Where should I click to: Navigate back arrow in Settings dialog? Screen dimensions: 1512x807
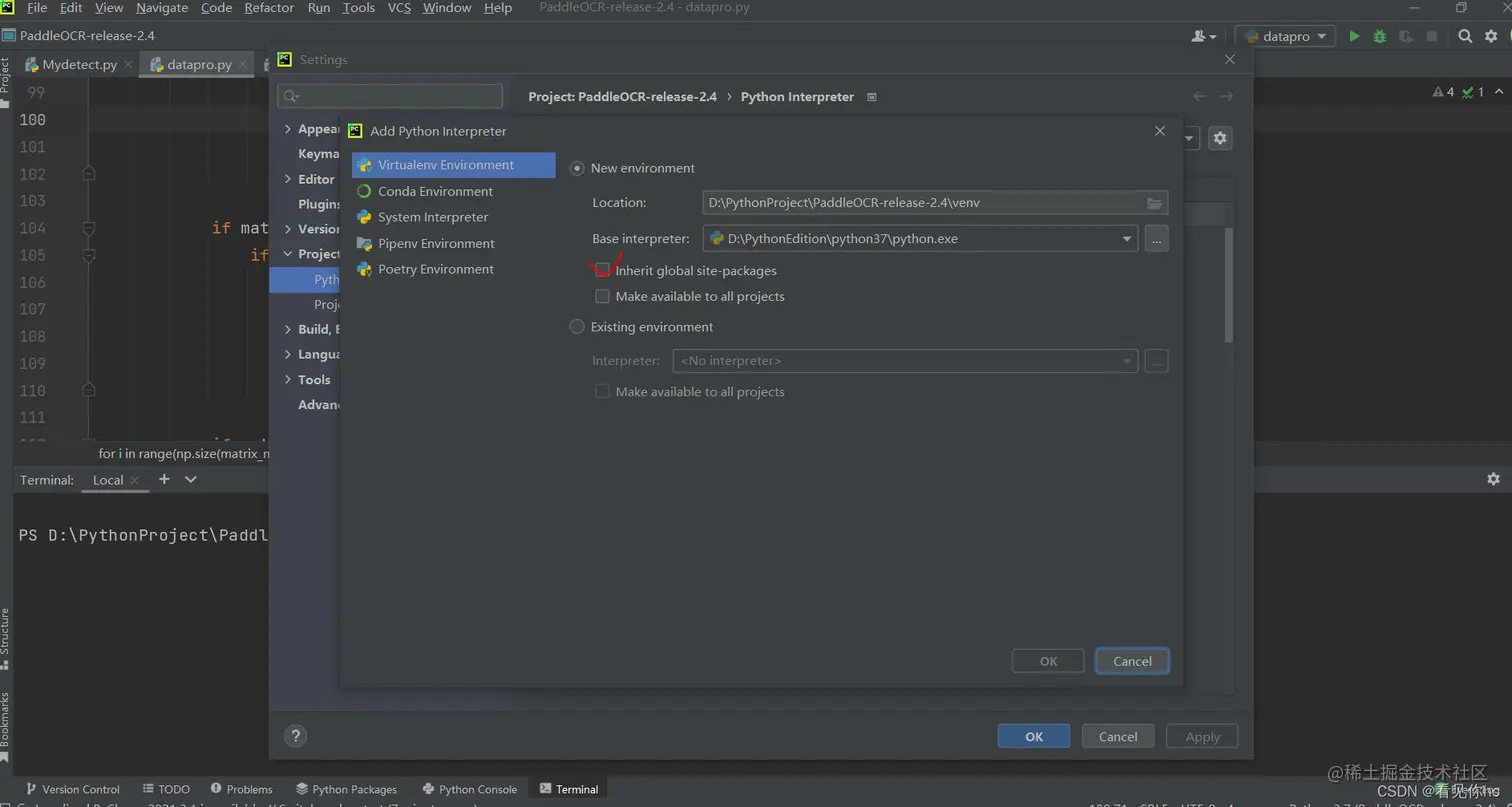tap(1200, 96)
